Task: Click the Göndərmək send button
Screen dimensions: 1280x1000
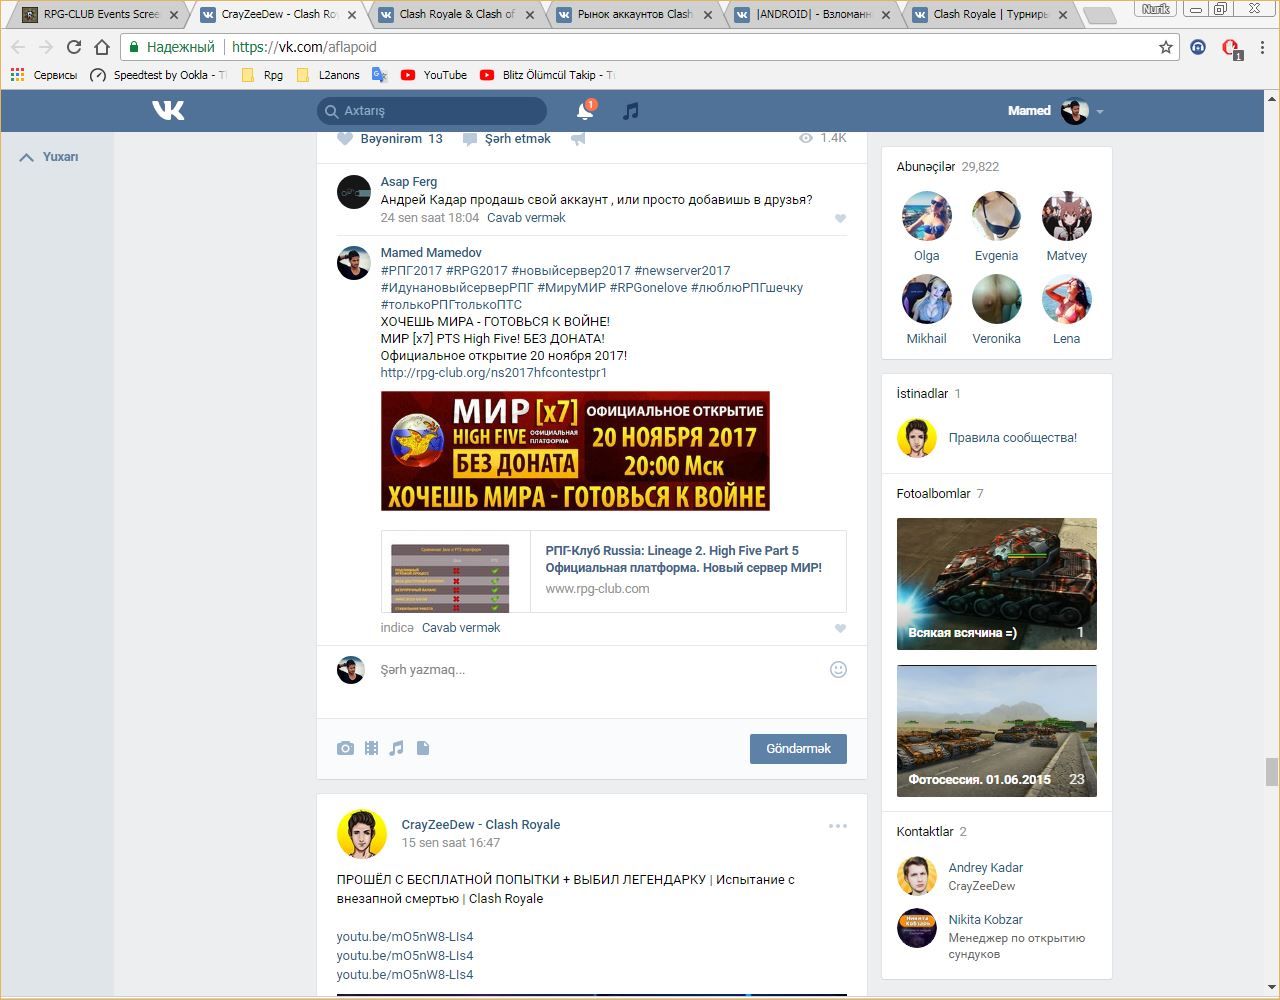Action: [x=798, y=749]
